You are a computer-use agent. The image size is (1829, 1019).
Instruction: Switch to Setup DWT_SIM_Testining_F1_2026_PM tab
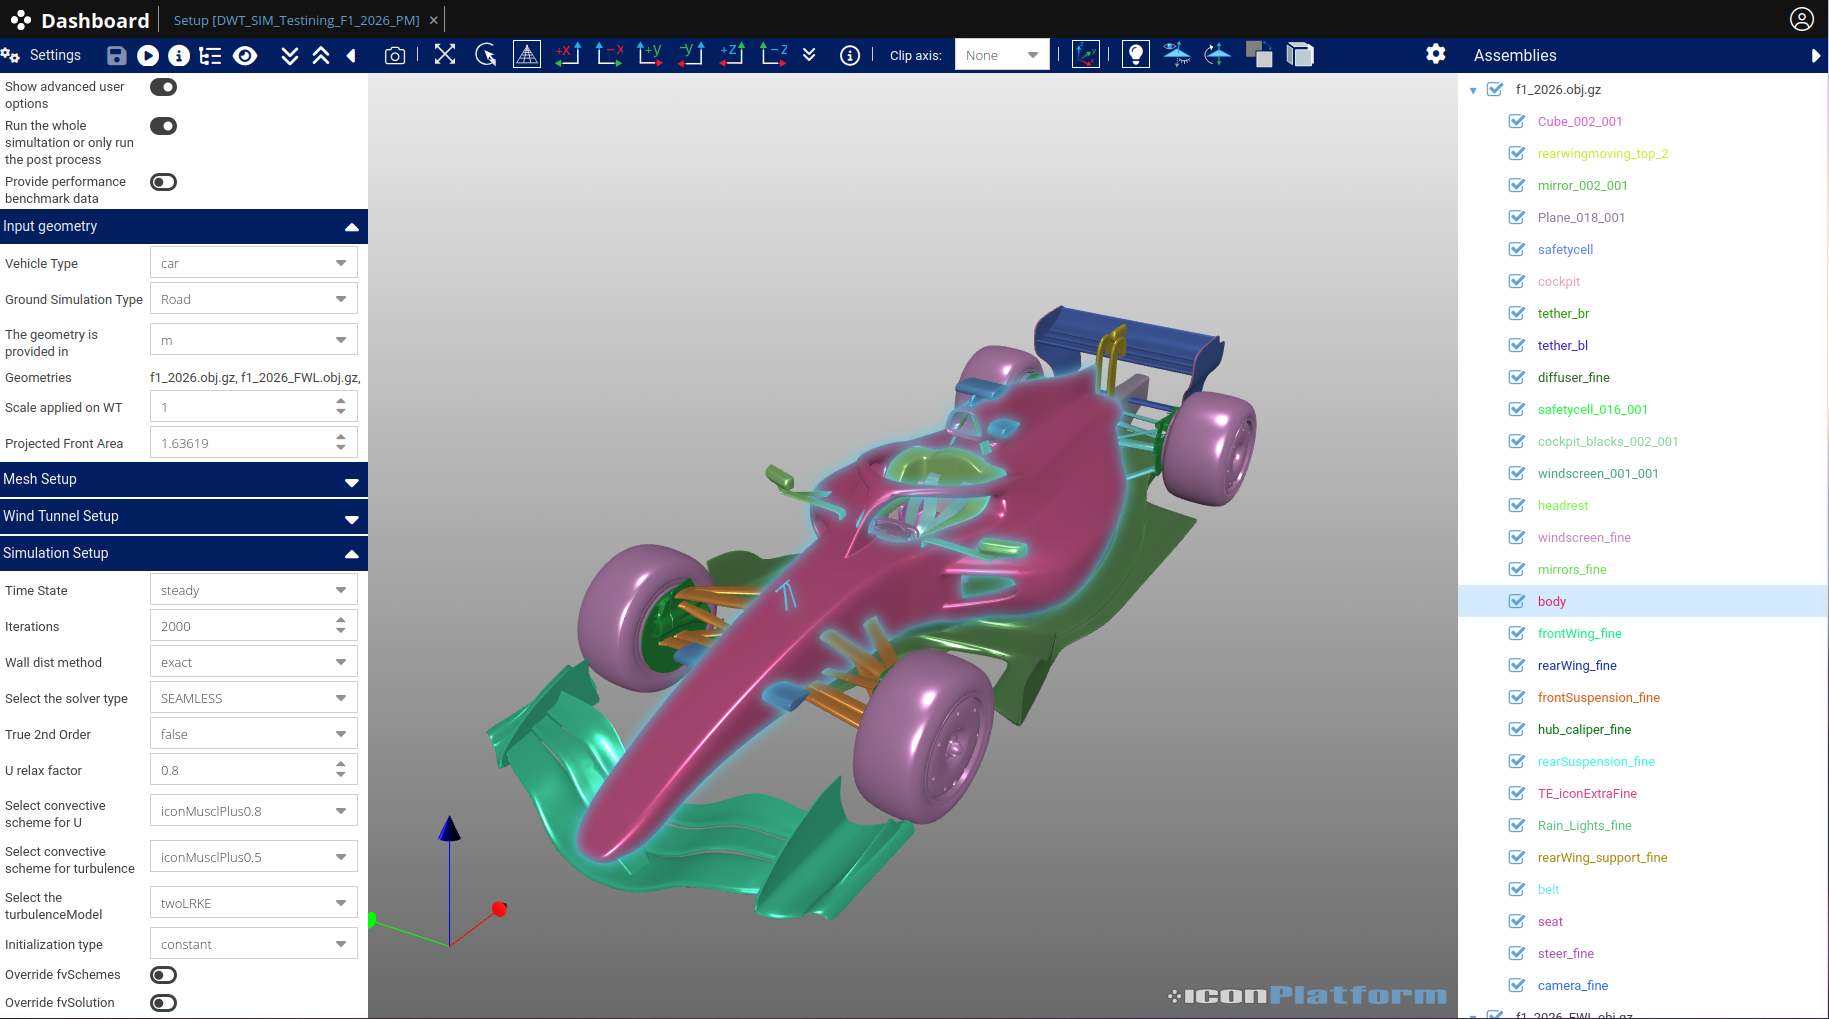pyautogui.click(x=296, y=20)
